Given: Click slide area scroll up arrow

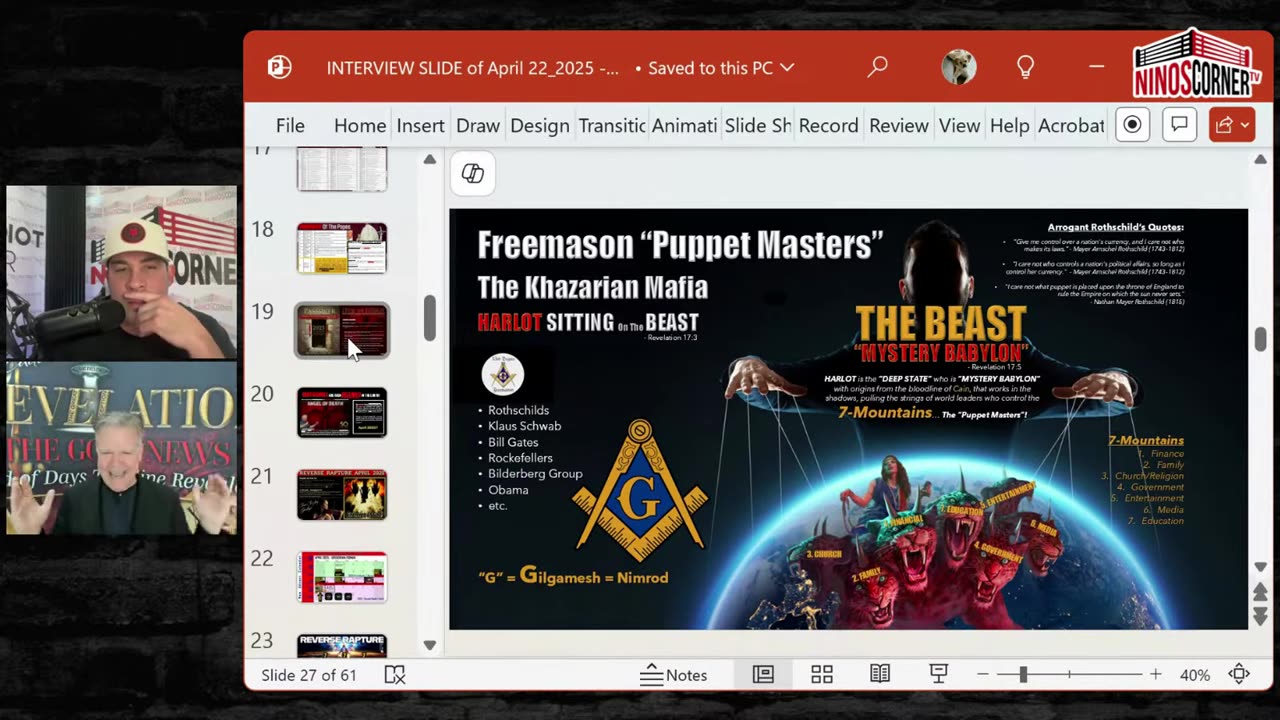Looking at the screenshot, I should [x=1260, y=159].
